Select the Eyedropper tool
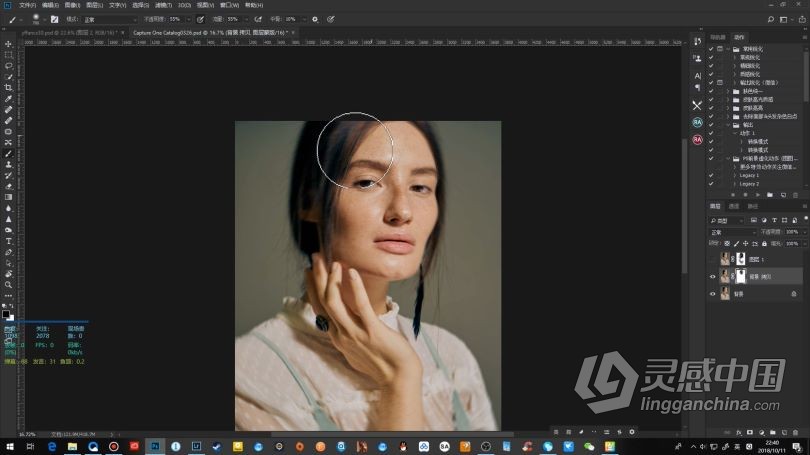The height and width of the screenshot is (455, 810). 9,99
